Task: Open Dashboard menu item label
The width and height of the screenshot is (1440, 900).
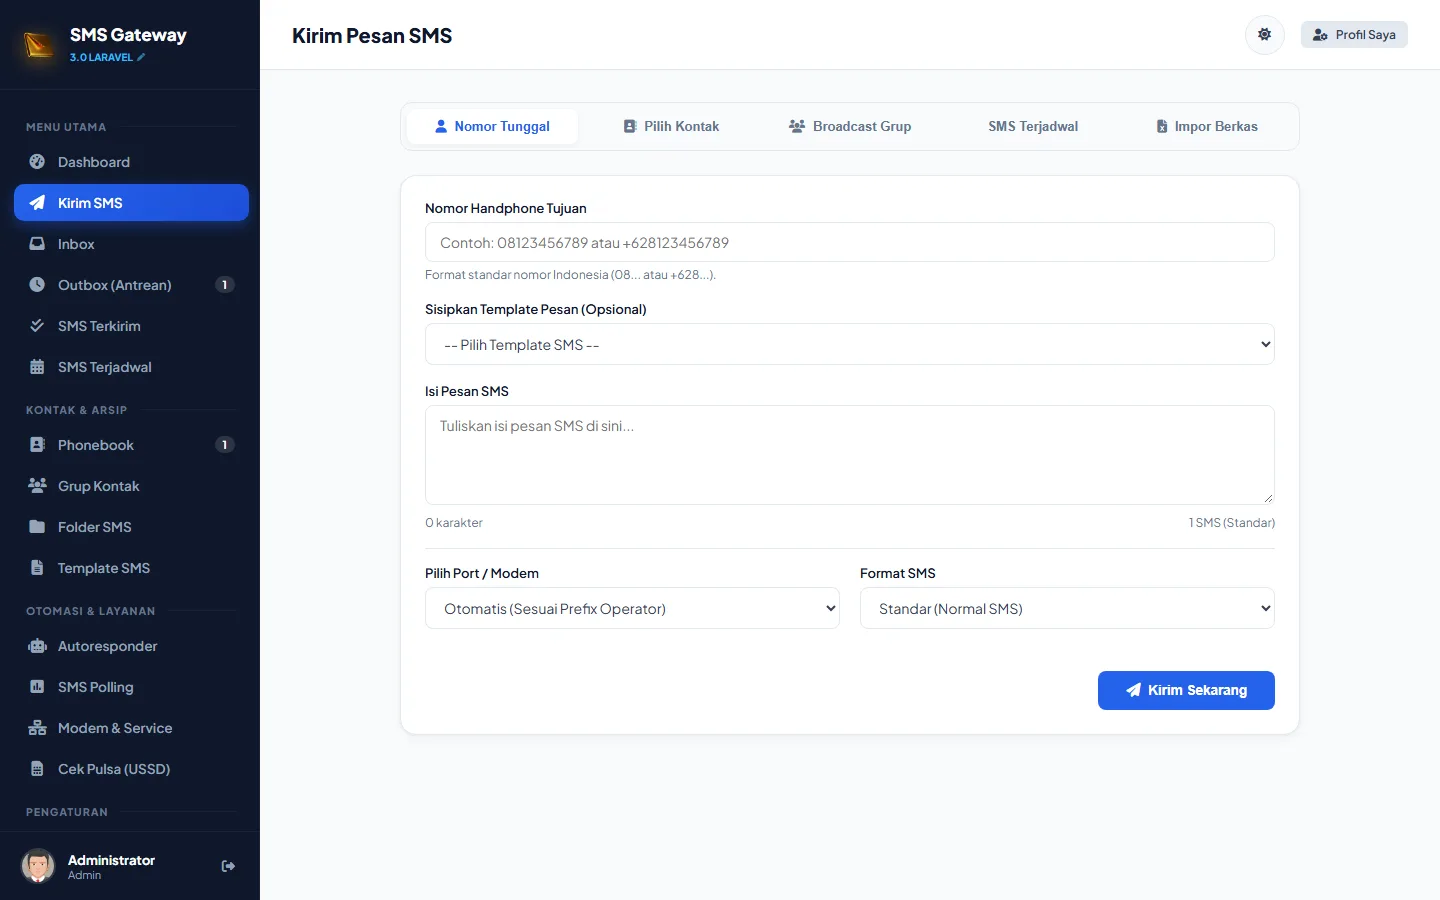Action: coord(94,162)
